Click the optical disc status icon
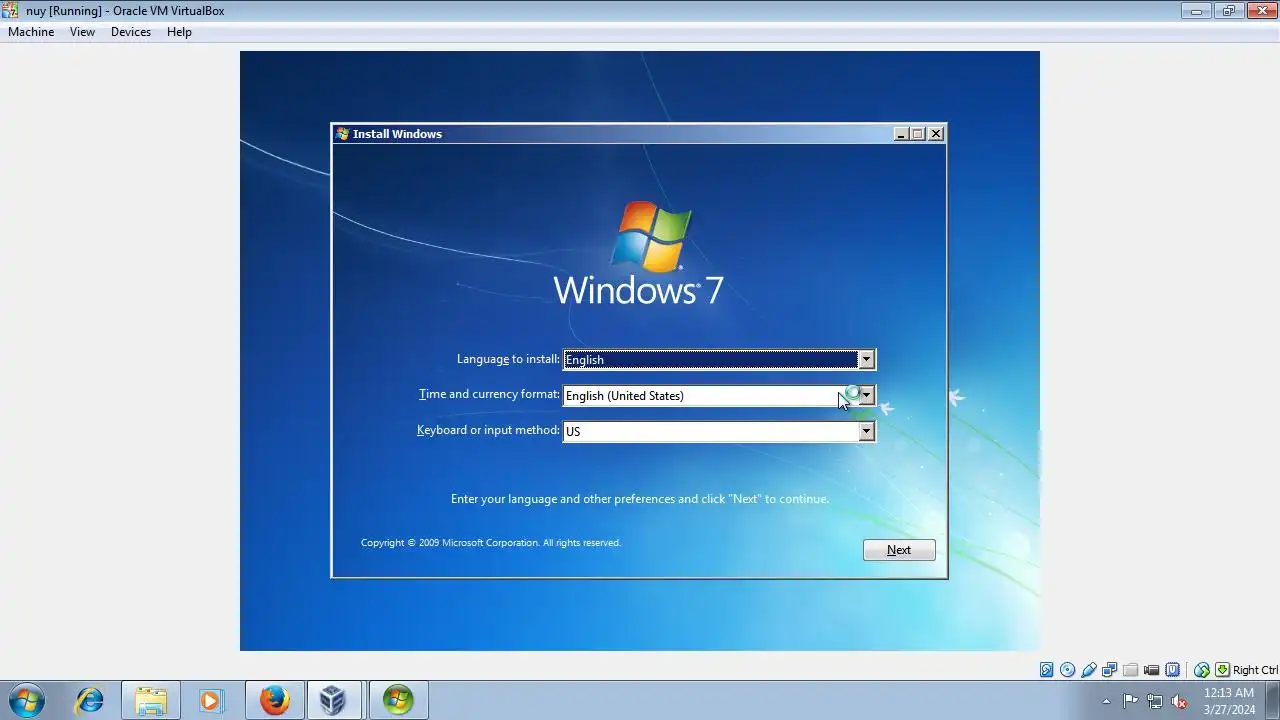Viewport: 1280px width, 720px height. tap(1067, 669)
